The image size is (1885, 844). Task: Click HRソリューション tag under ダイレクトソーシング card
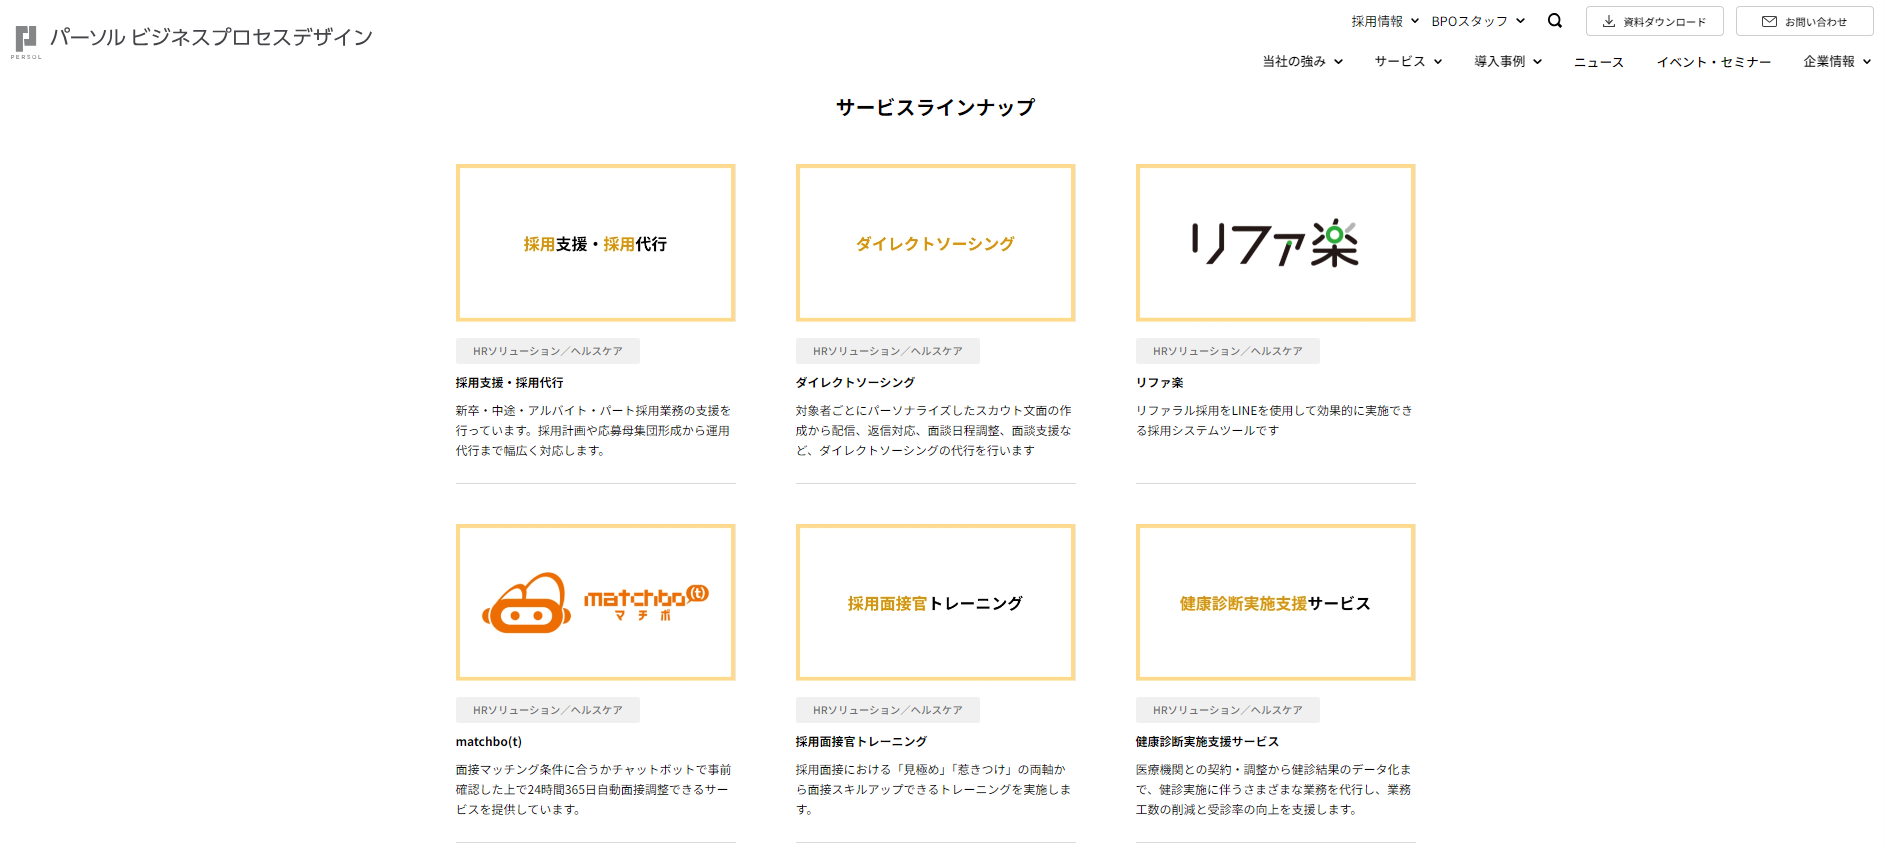(x=888, y=351)
